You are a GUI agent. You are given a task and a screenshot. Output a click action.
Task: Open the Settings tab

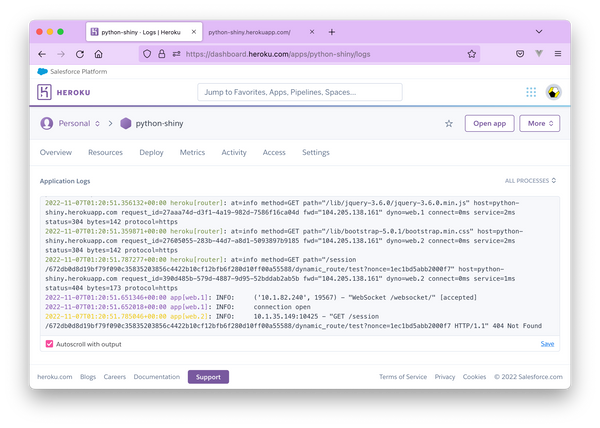click(x=316, y=152)
